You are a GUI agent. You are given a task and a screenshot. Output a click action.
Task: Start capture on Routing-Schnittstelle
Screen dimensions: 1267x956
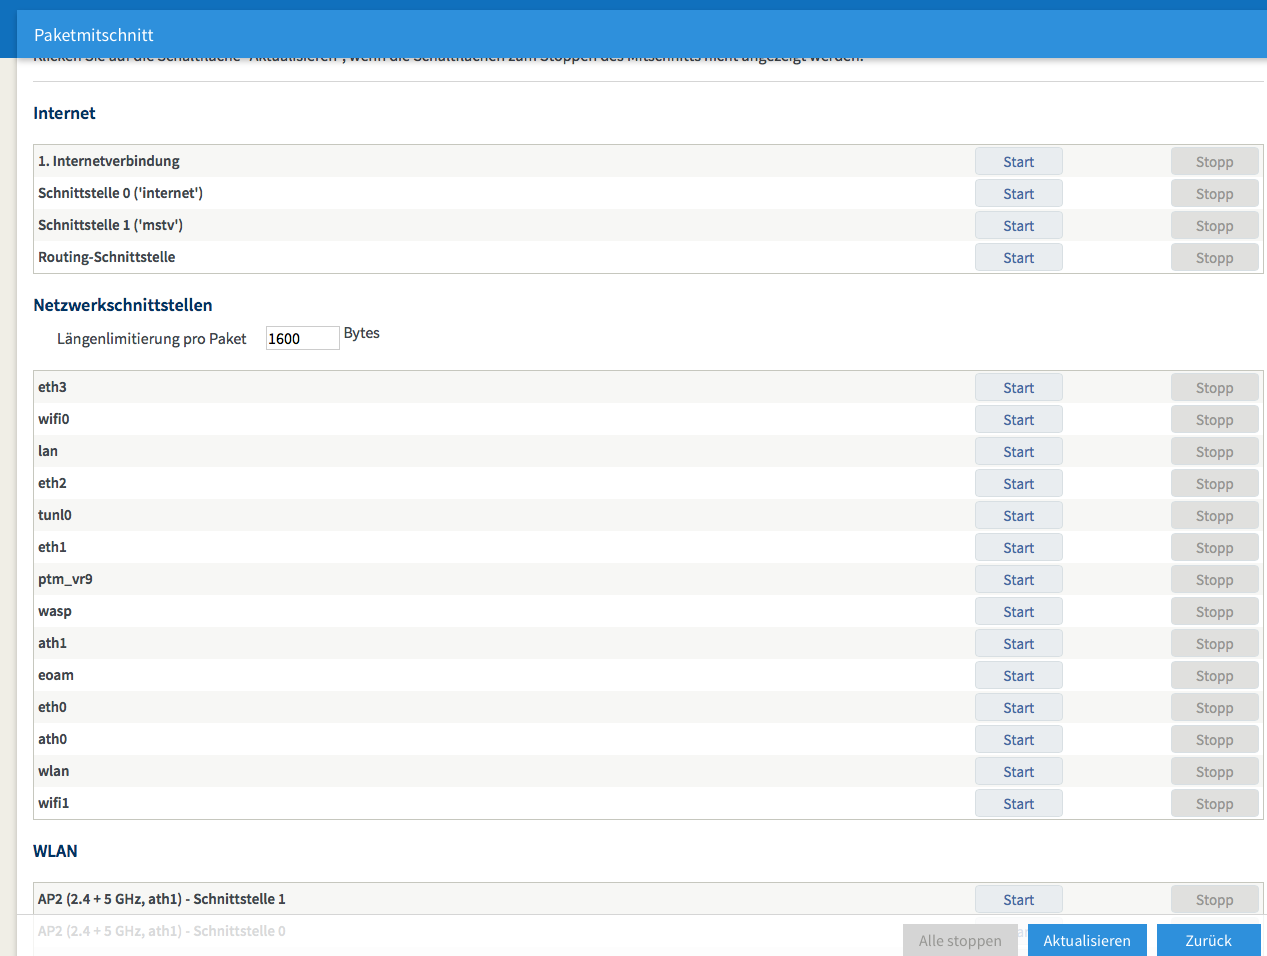click(1018, 258)
